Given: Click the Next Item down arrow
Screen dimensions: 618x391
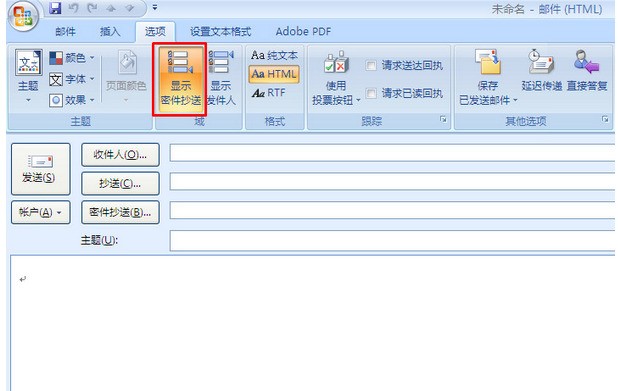Looking at the screenshot, I should pos(129,7).
